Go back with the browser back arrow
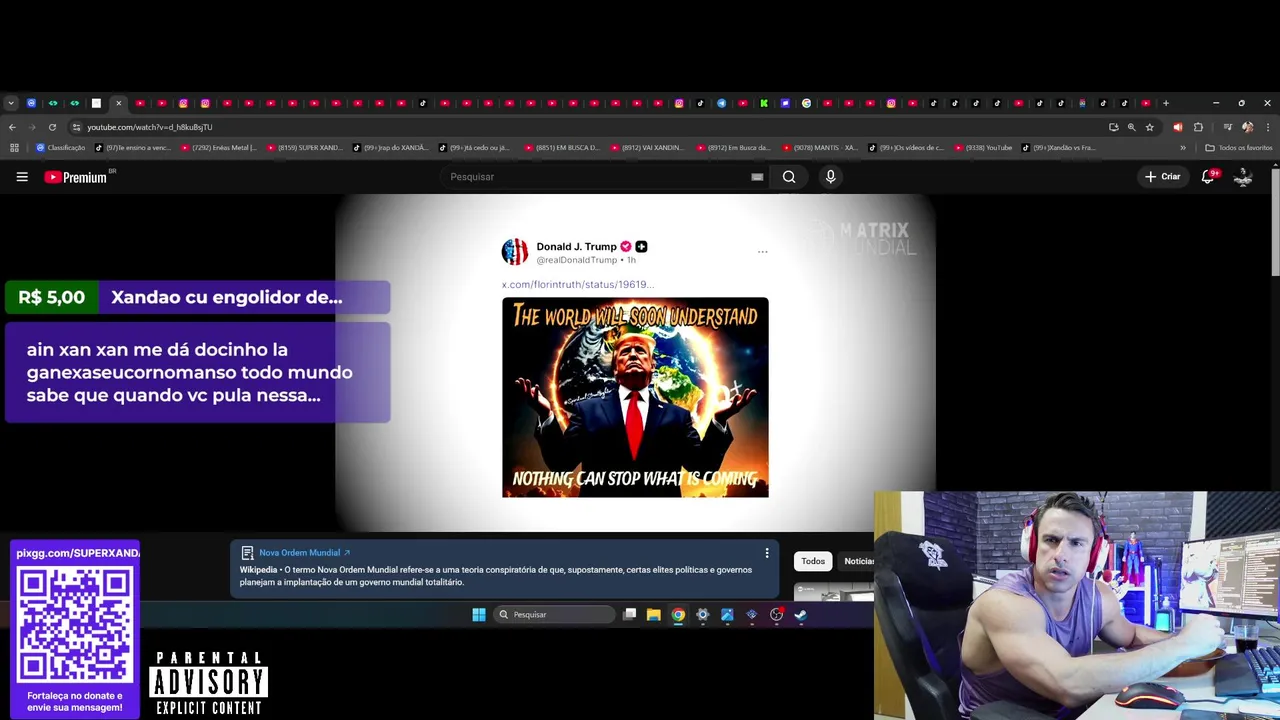The image size is (1280, 720). (x=12, y=127)
